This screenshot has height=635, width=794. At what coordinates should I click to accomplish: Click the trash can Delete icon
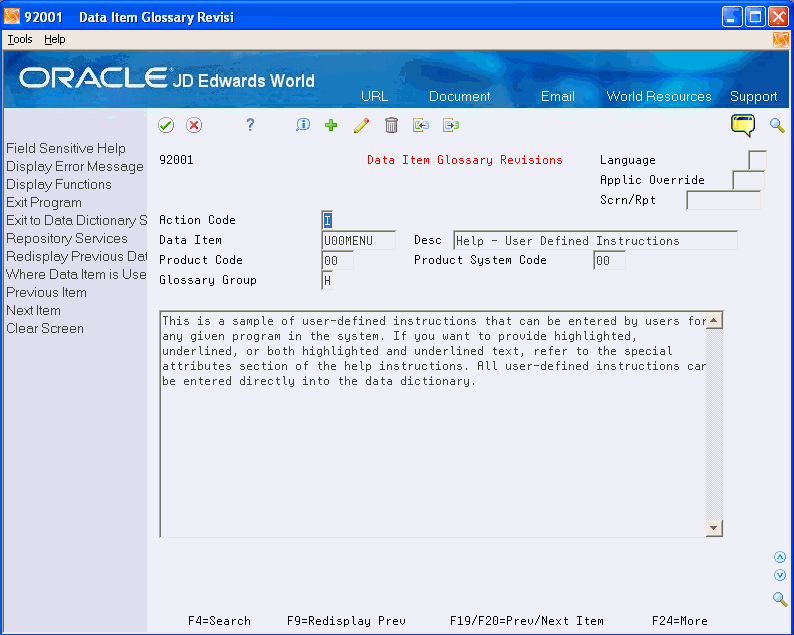pyautogui.click(x=391, y=125)
